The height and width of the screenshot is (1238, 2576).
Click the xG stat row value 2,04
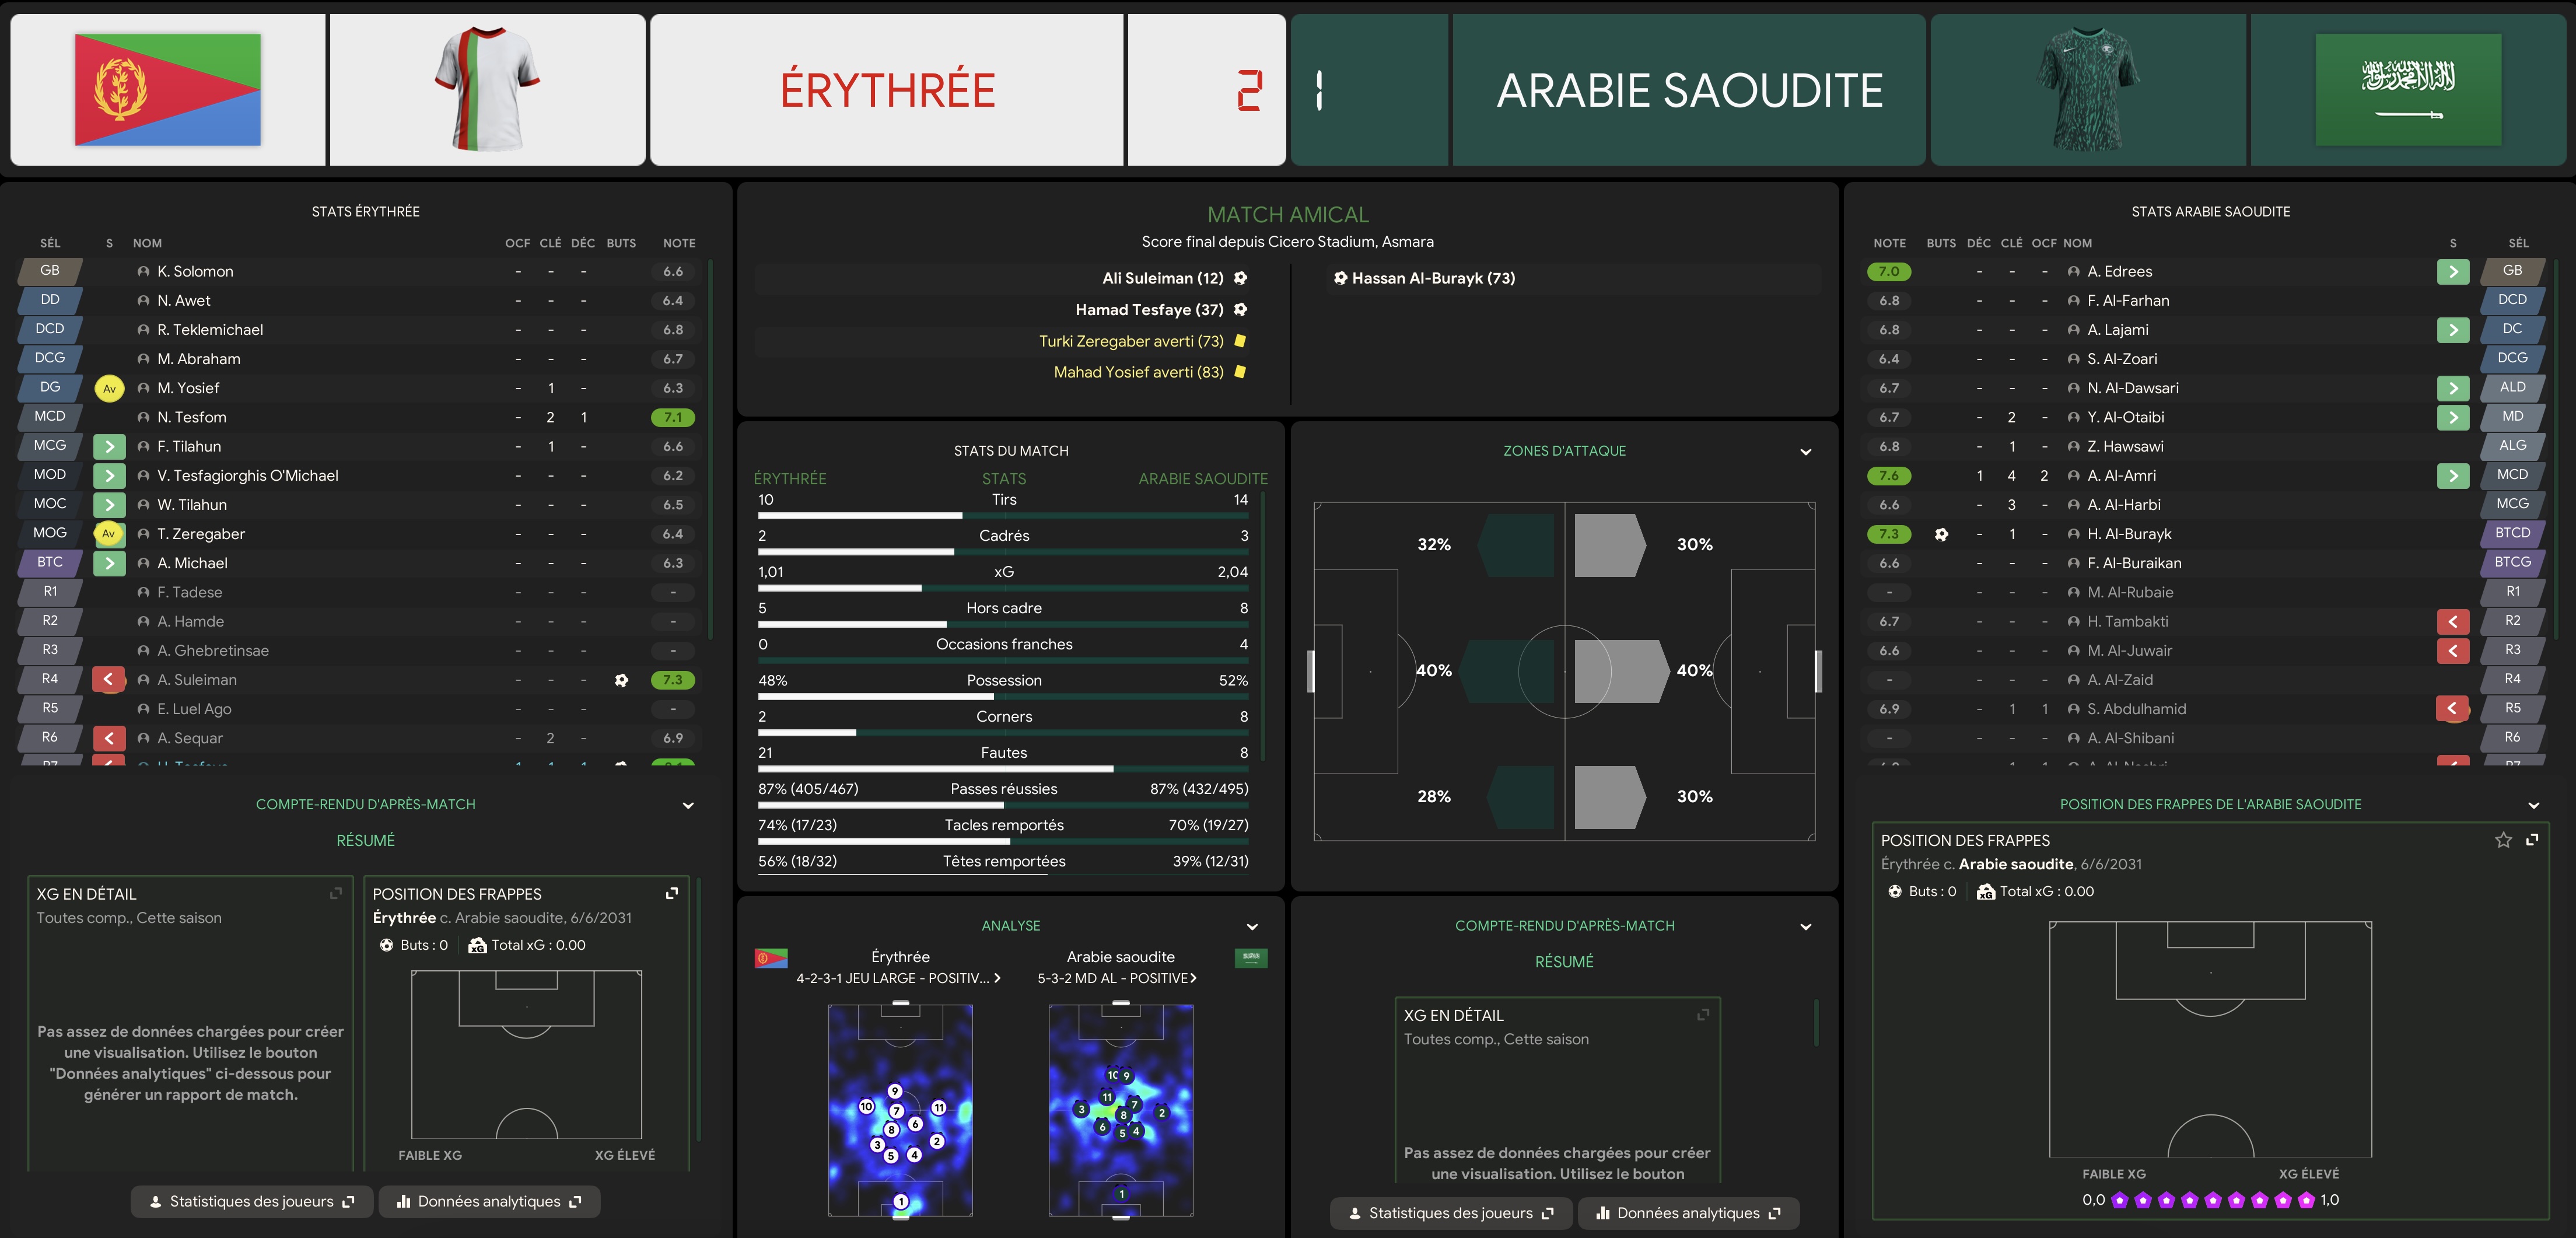click(x=1232, y=572)
